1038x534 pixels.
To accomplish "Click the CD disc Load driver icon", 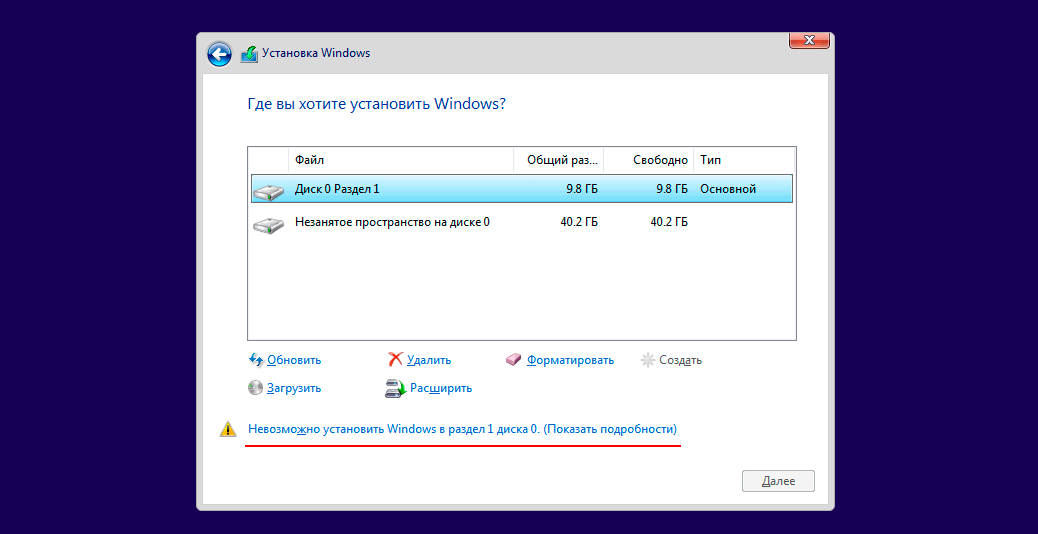I will [x=256, y=388].
